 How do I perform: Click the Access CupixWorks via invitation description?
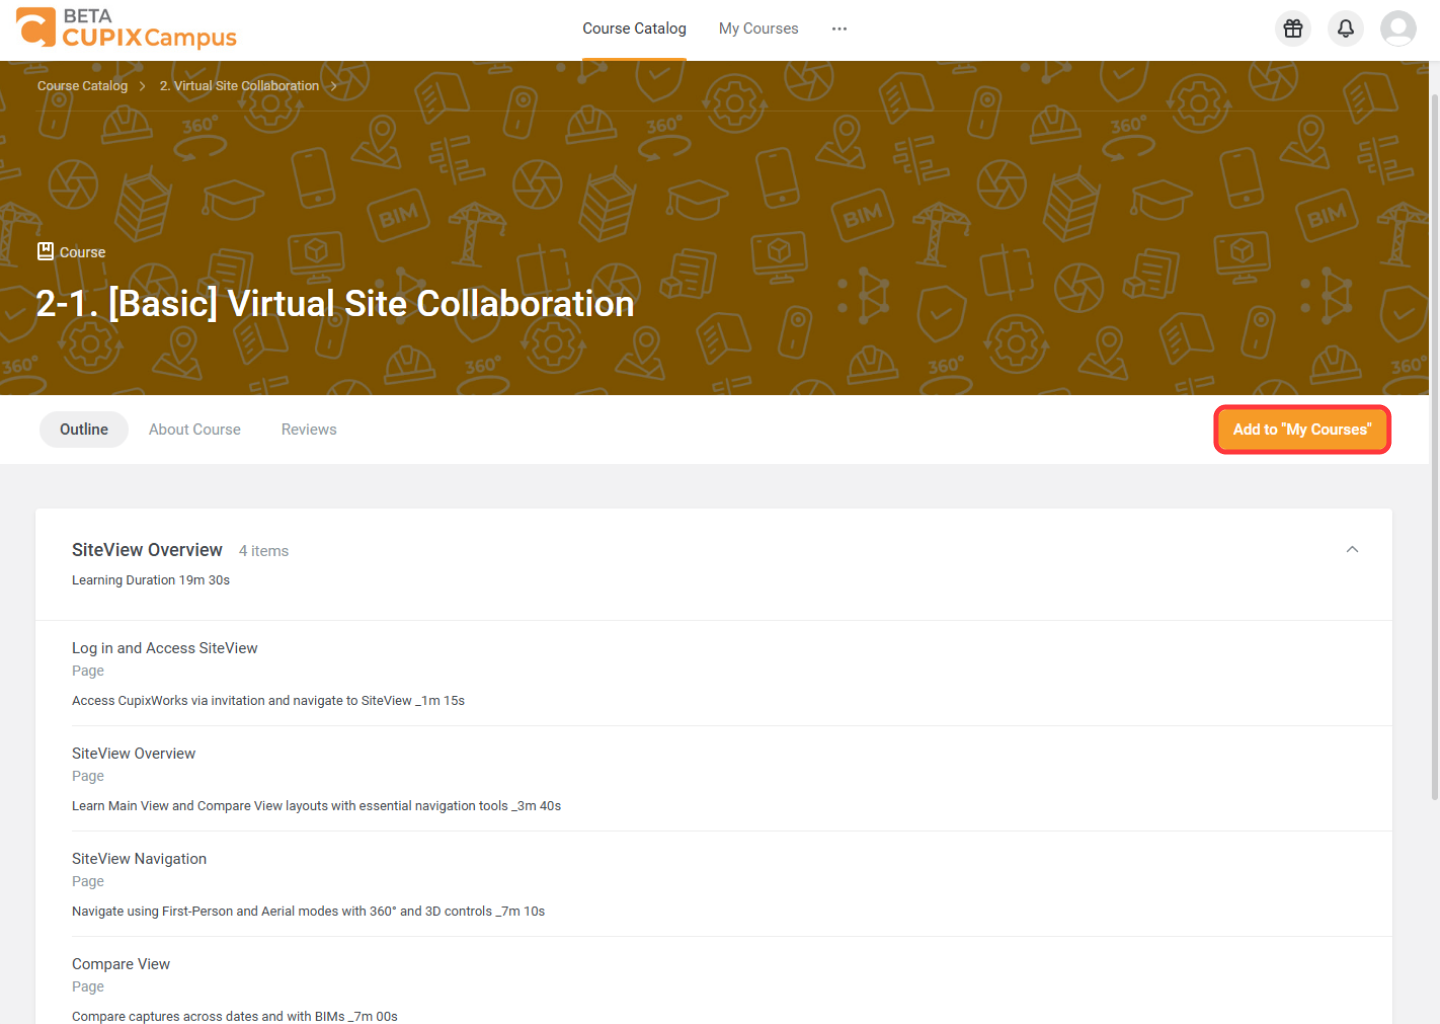coord(268,701)
